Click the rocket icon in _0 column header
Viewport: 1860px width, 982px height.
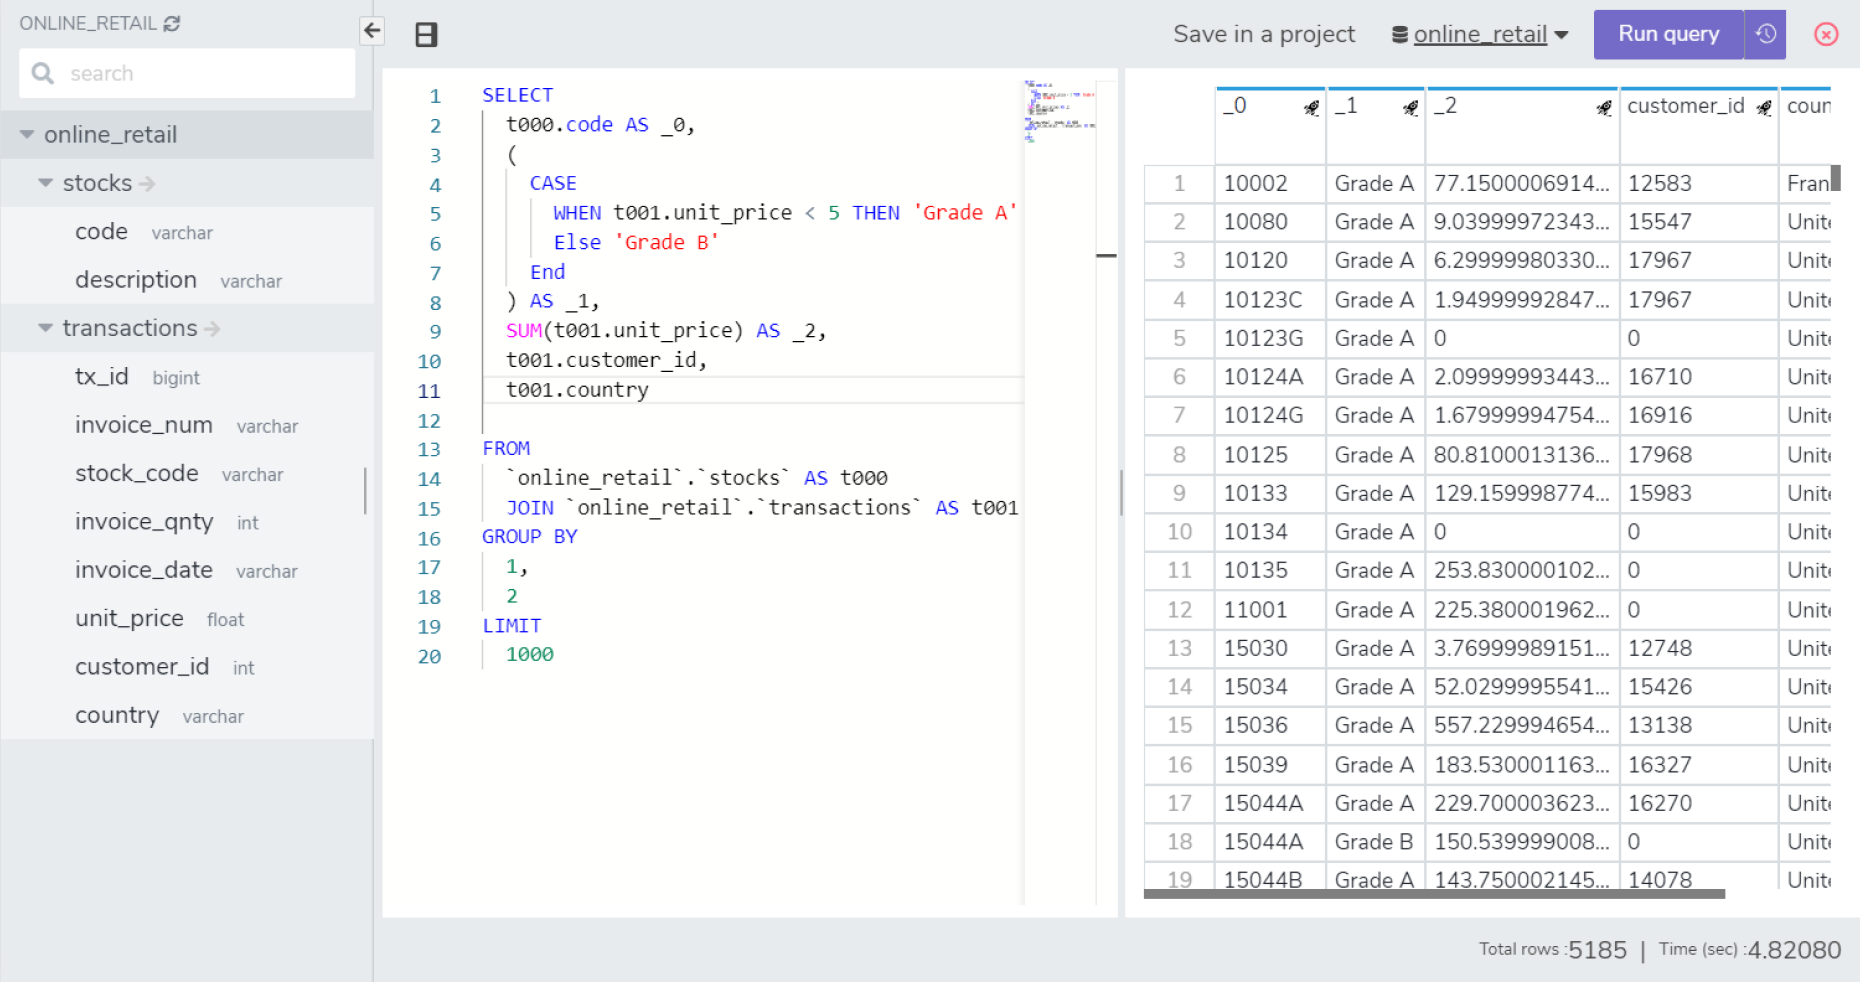(1311, 108)
